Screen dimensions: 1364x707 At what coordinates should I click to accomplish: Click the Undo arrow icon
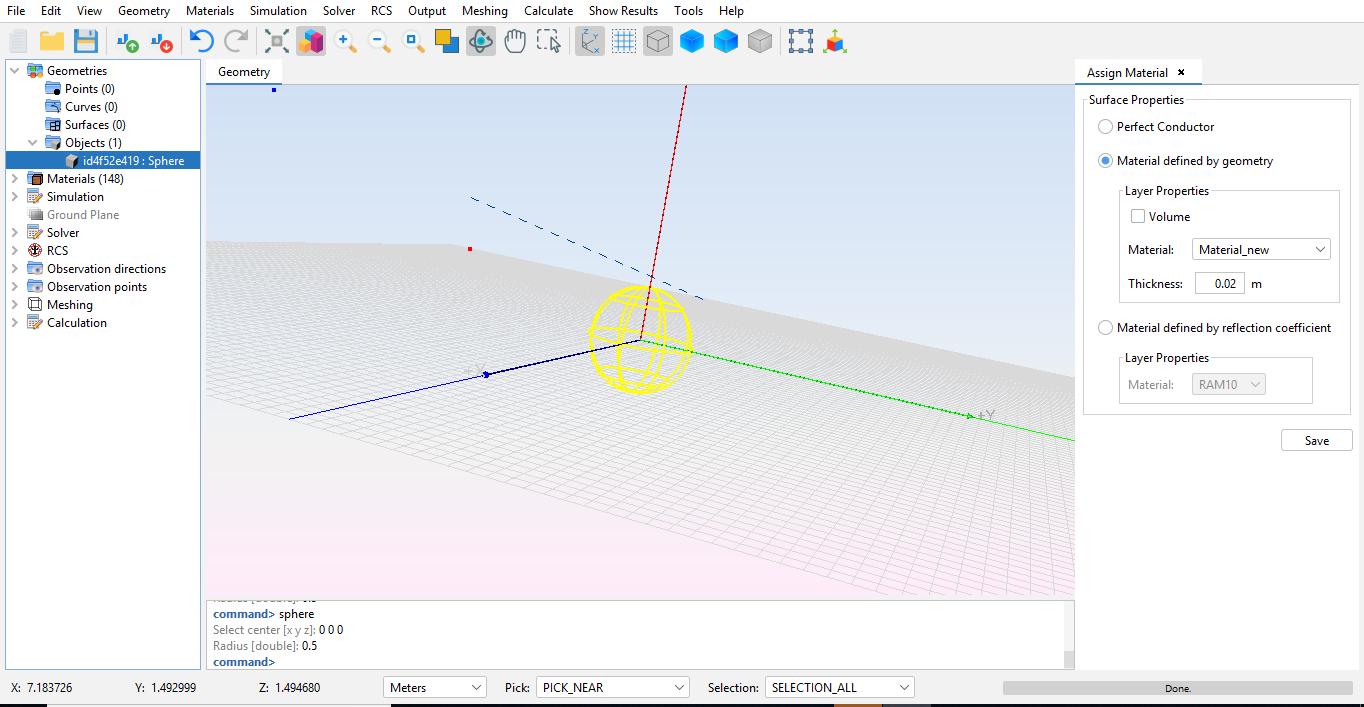click(x=202, y=41)
